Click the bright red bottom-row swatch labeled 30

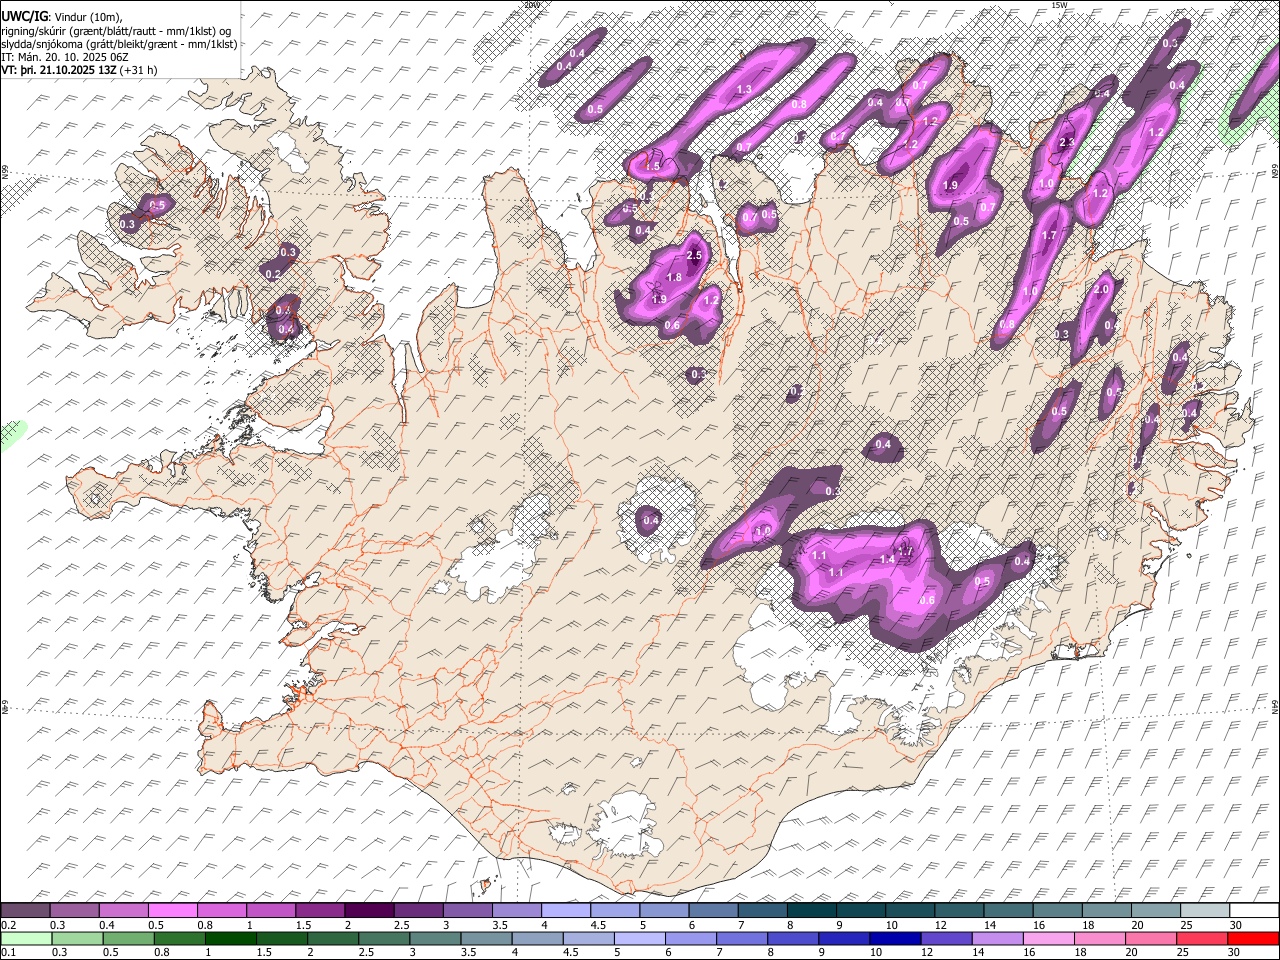[1254, 939]
